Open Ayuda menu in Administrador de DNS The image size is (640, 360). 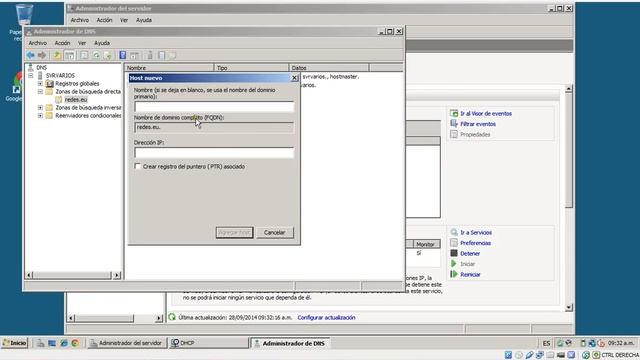pos(102,43)
